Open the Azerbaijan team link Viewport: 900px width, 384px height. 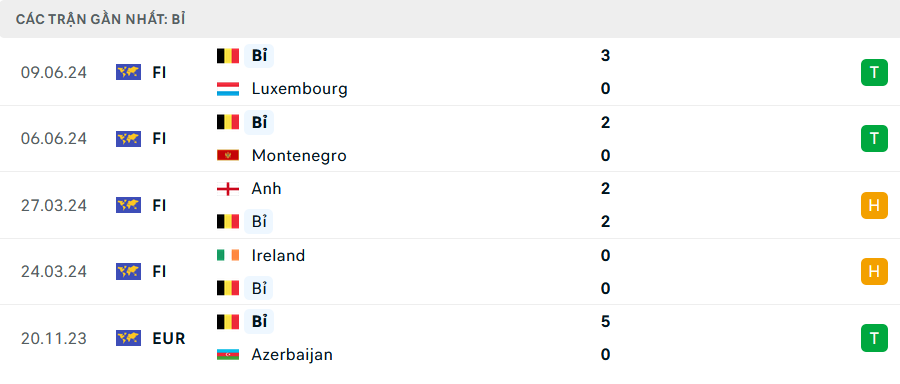pyautogui.click(x=292, y=355)
